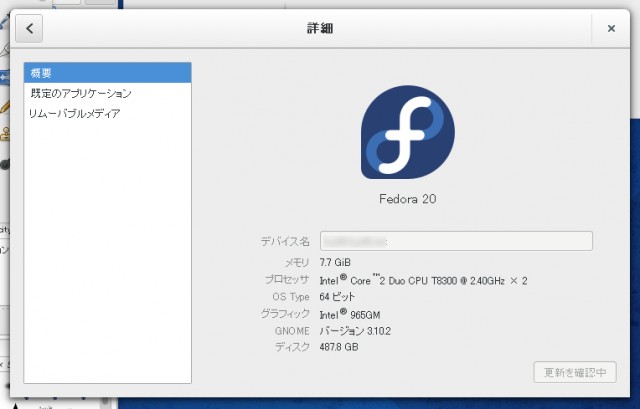Click the Fedora 20 label
Viewport: 640px width, 409px height.
pyautogui.click(x=407, y=199)
